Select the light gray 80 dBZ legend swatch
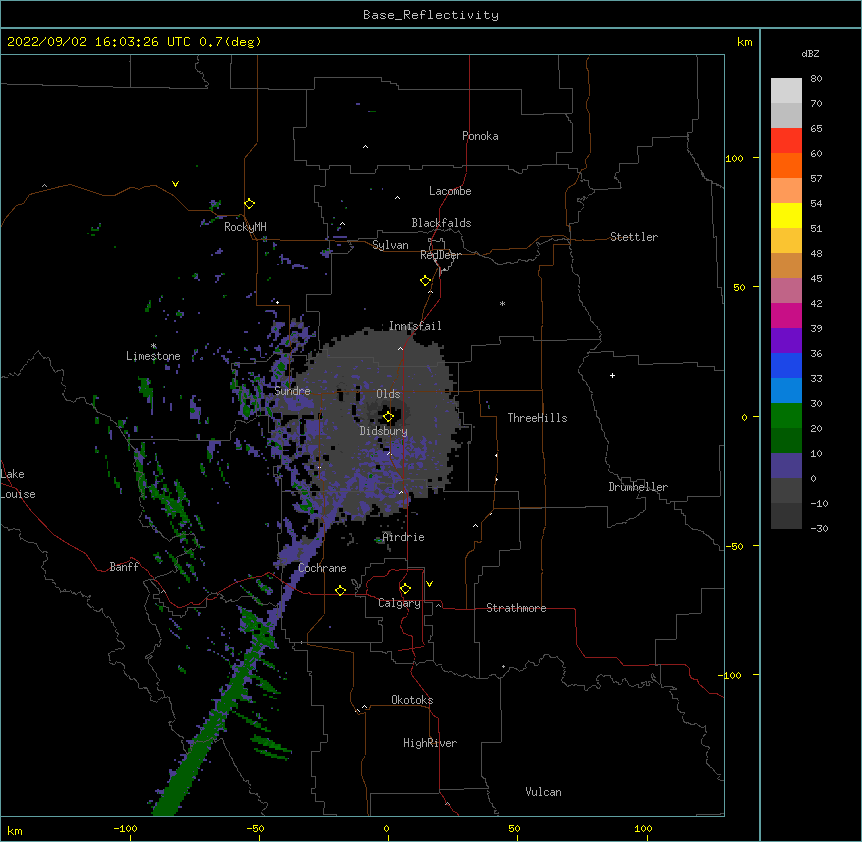 786,90
